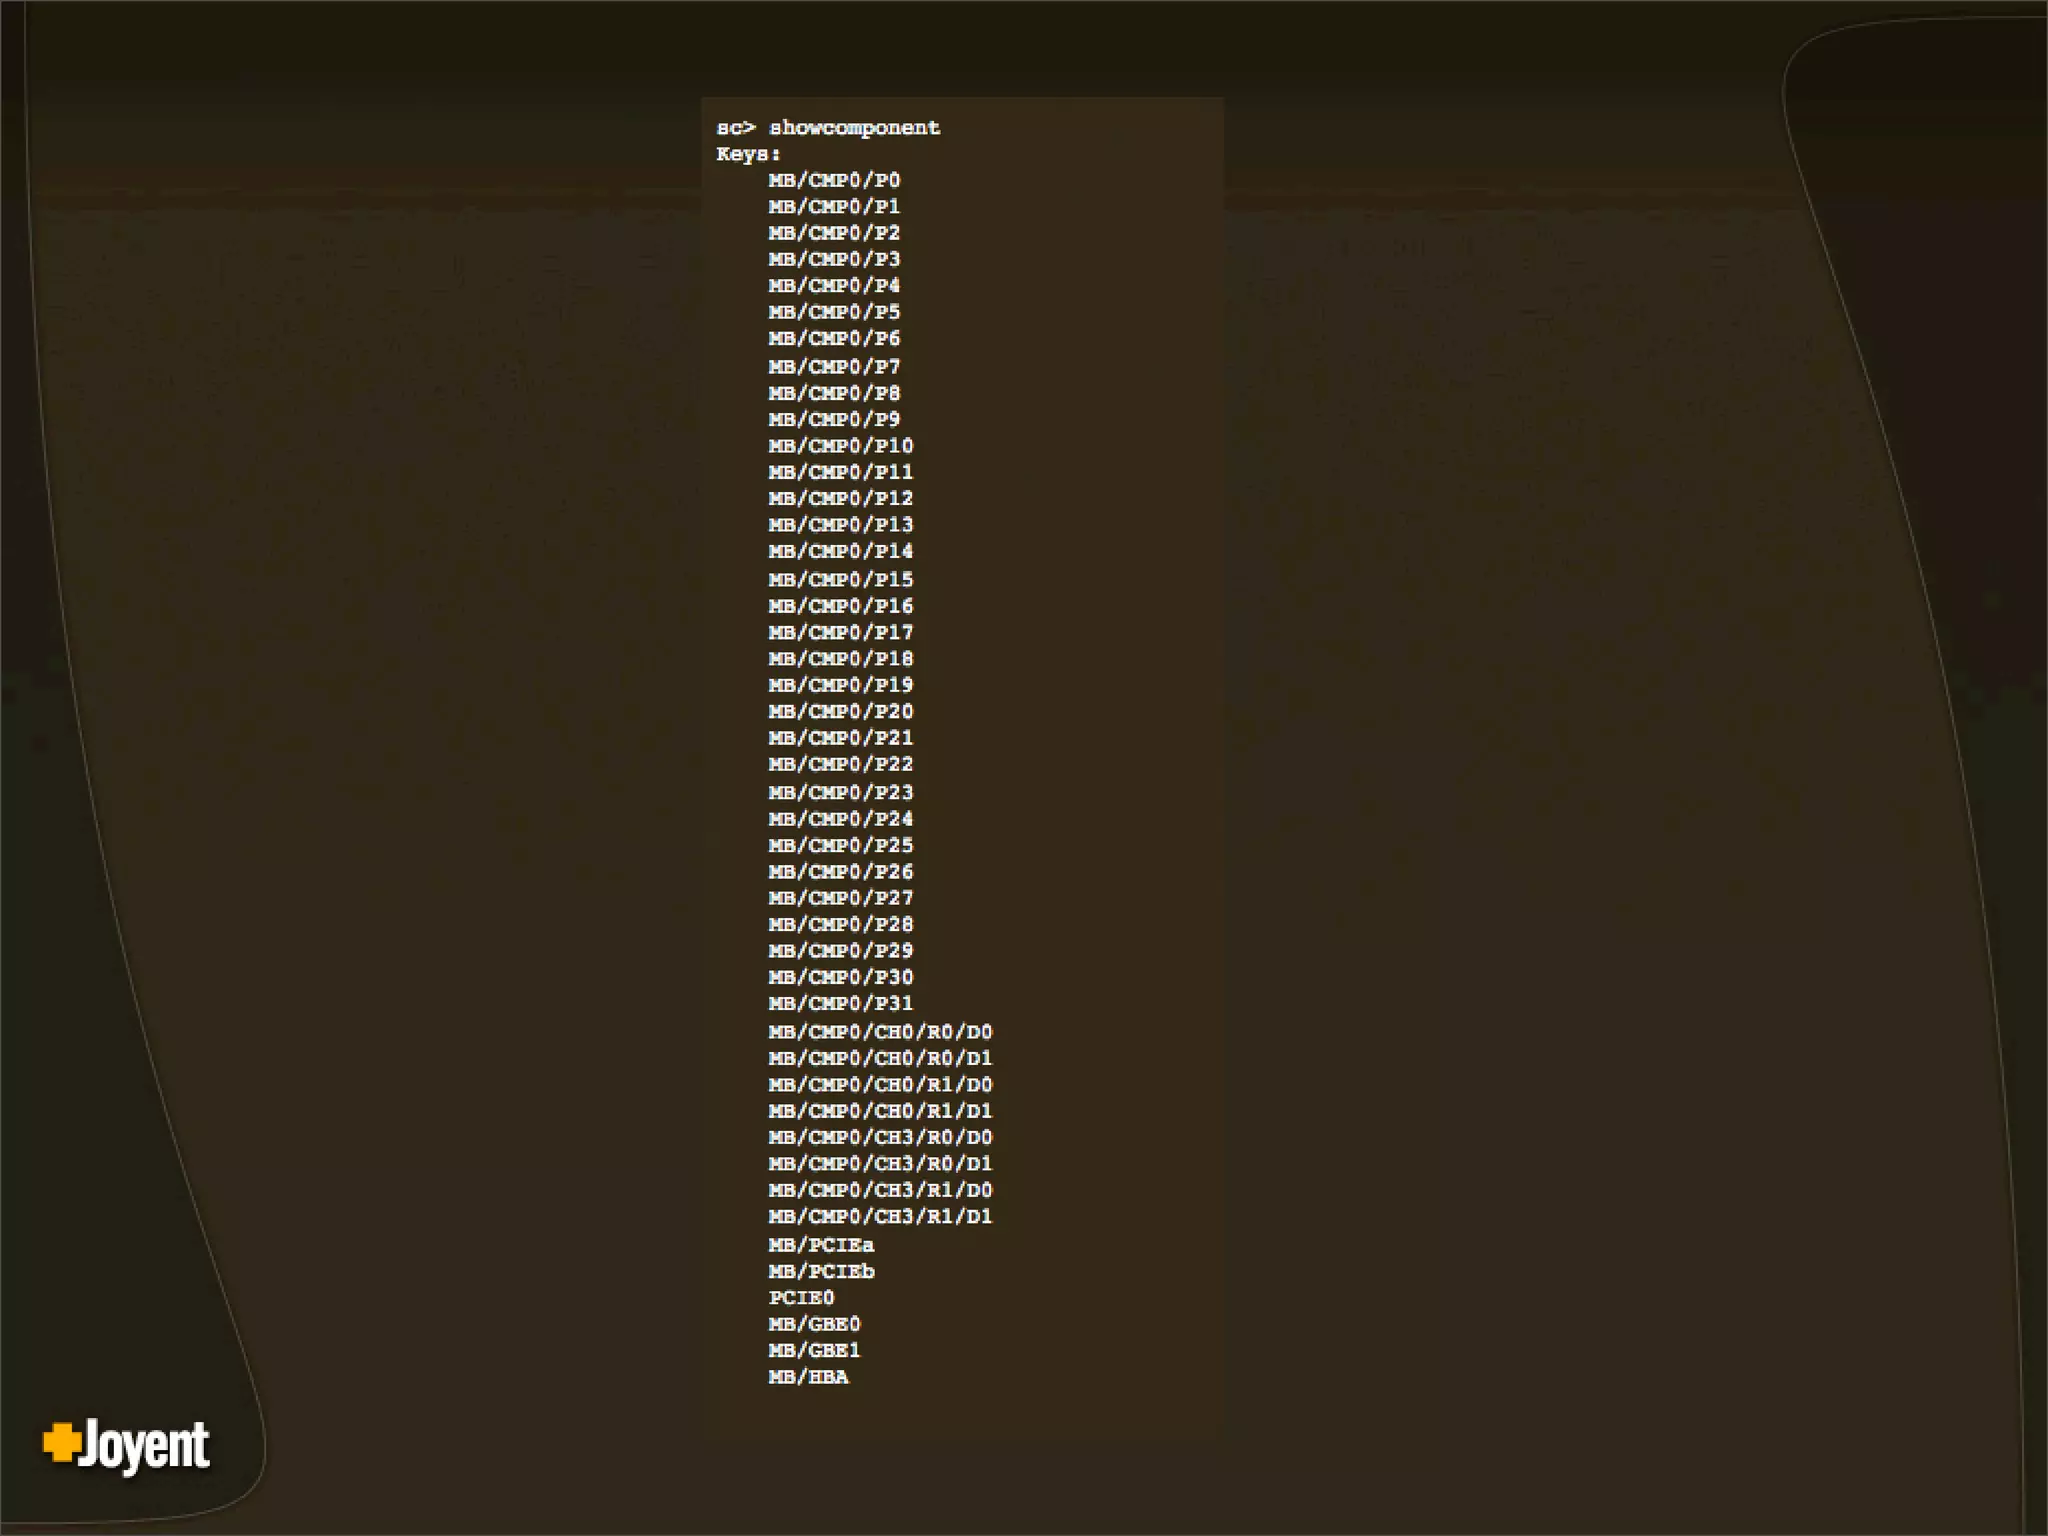Image resolution: width=2048 pixels, height=1536 pixels.
Task: Select the MB/CMP0/P5 entry
Action: [834, 311]
